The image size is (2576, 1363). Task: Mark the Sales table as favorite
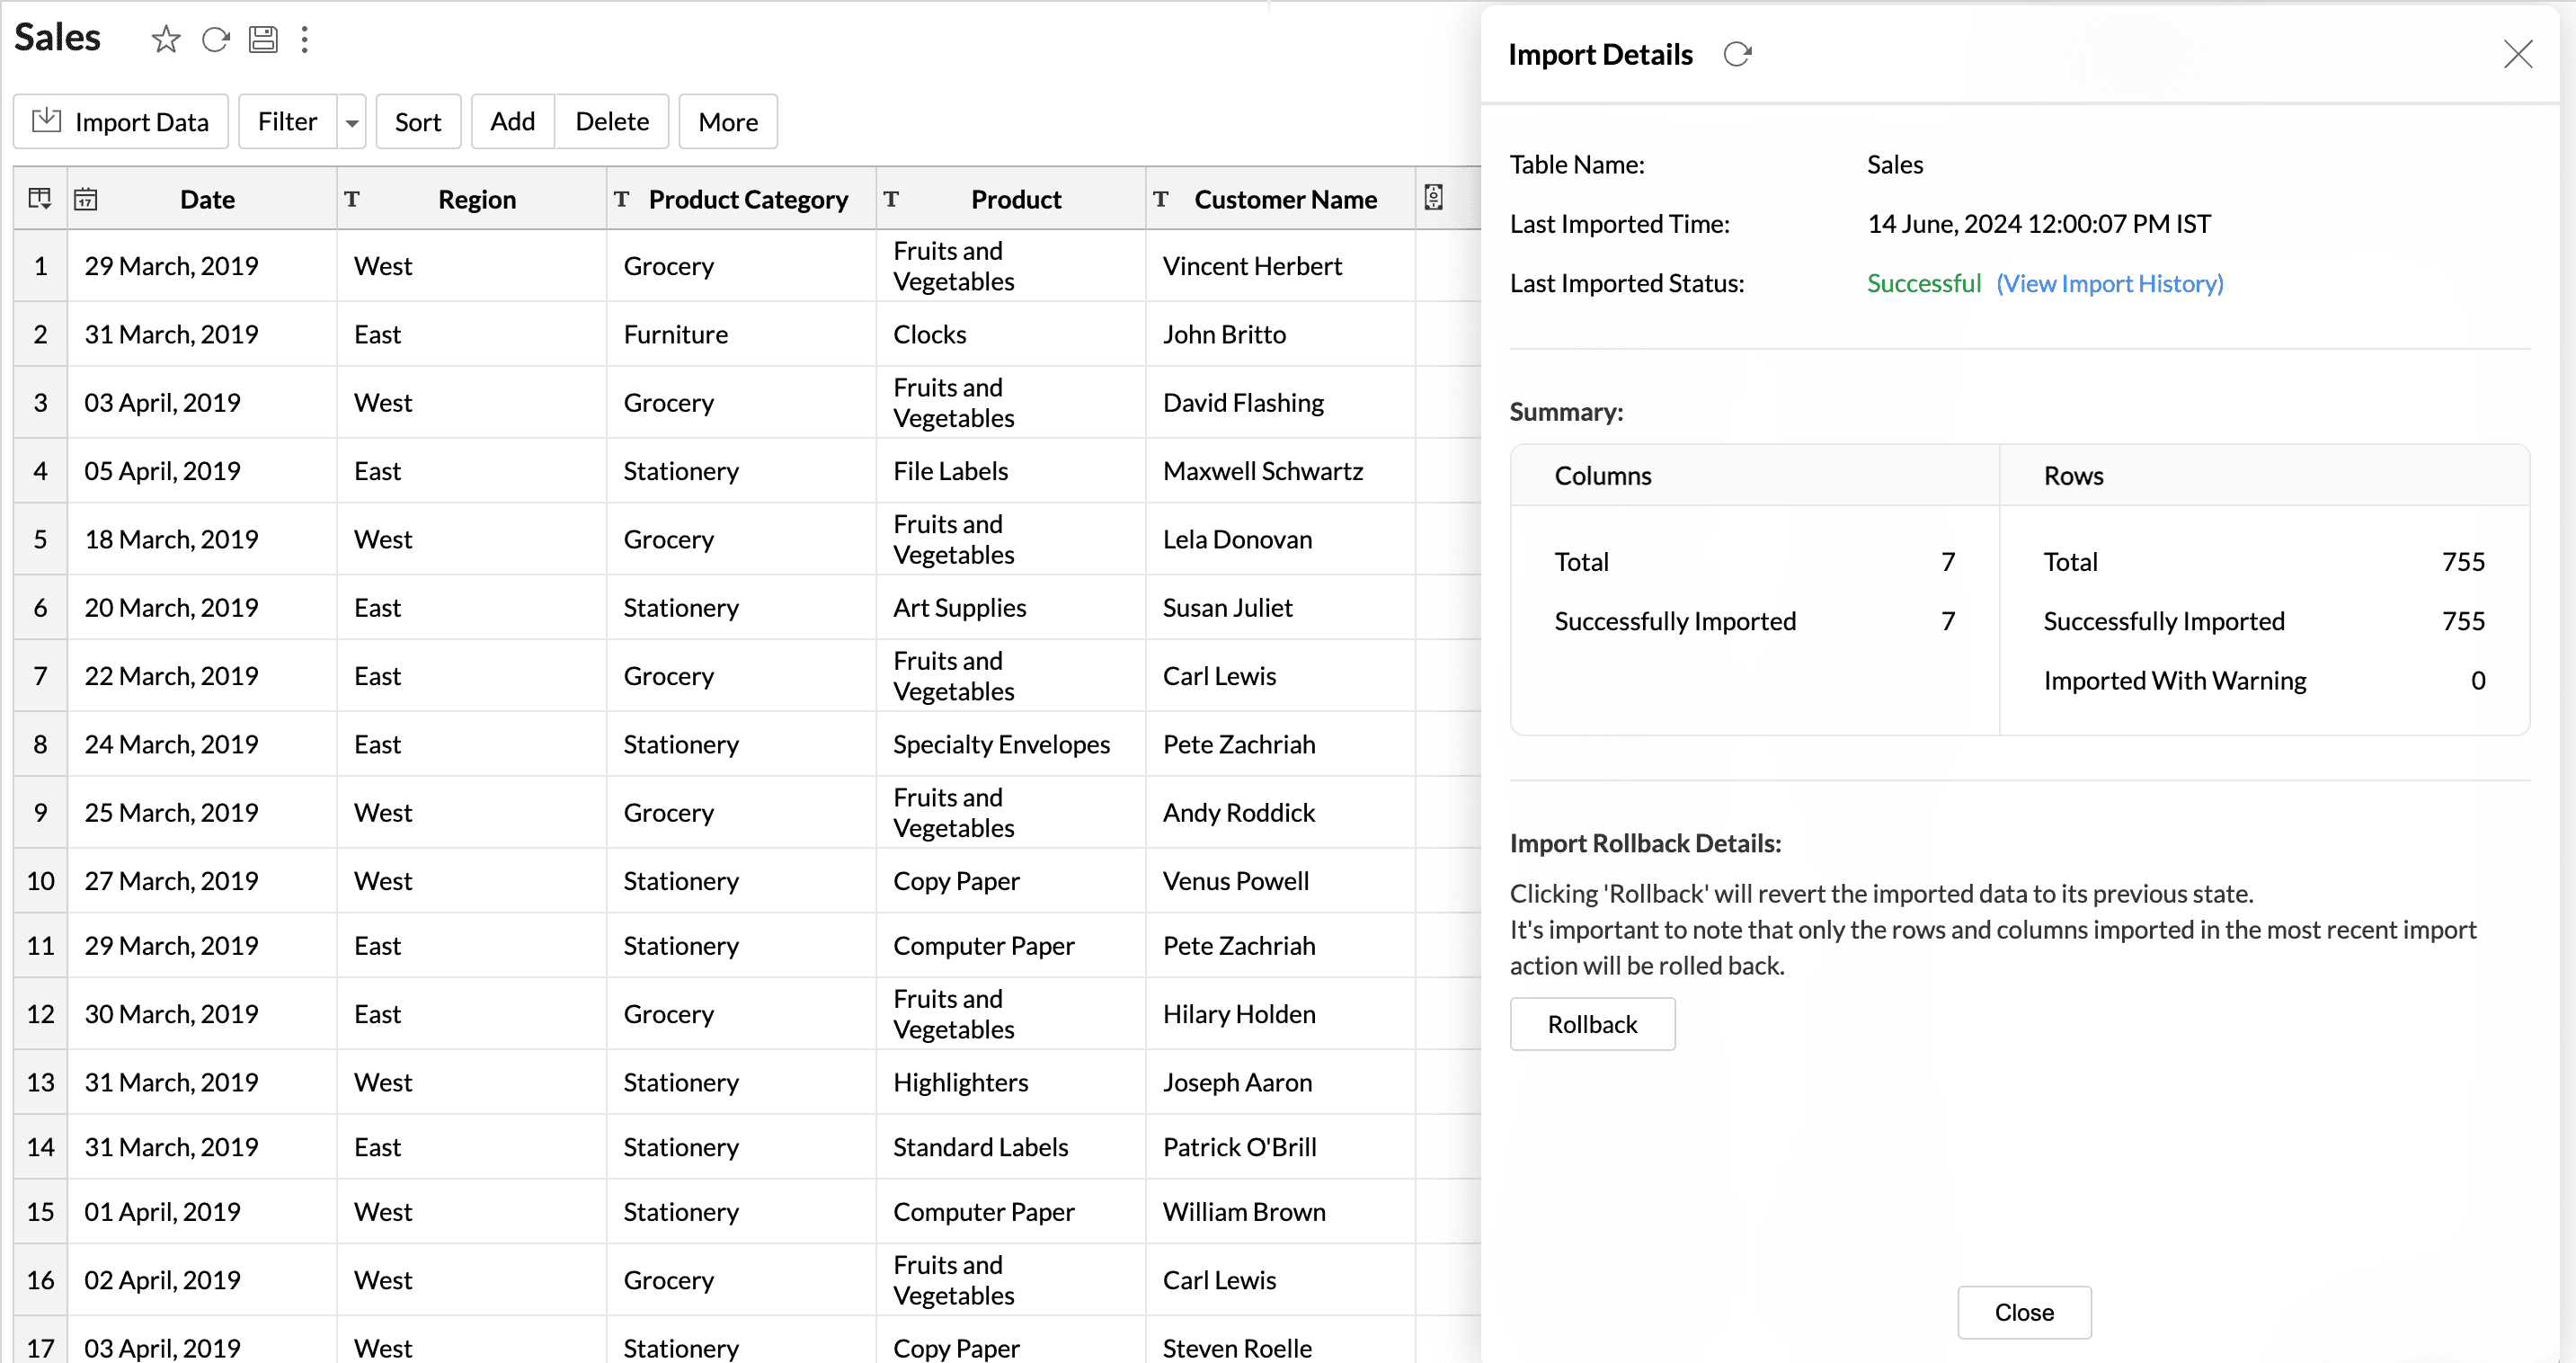[x=166, y=40]
